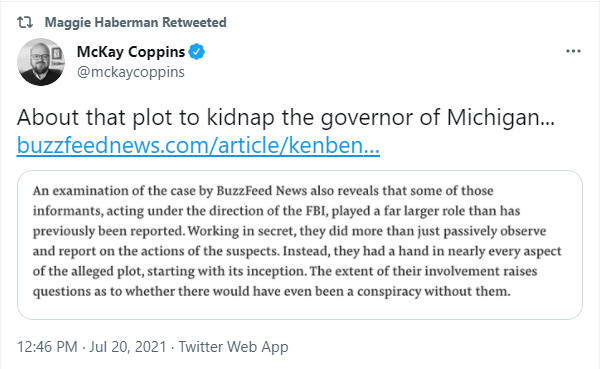Click McKay Coppins' blue verified badge
This screenshot has height=369, width=602.
[x=197, y=52]
